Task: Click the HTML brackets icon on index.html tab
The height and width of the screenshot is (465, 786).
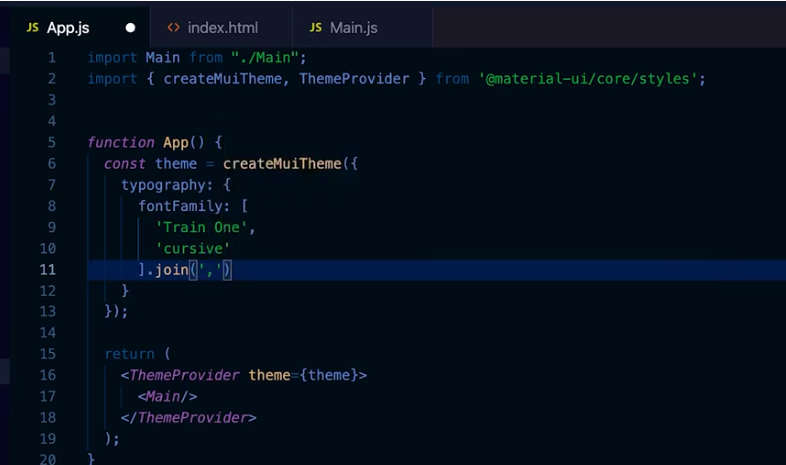Action: tap(173, 28)
